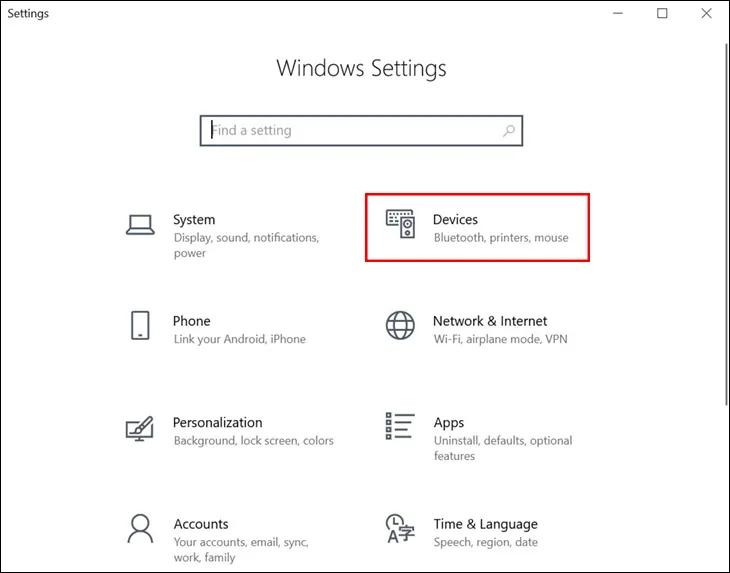
Task: Open Network & Internet heading
Action: (x=490, y=321)
